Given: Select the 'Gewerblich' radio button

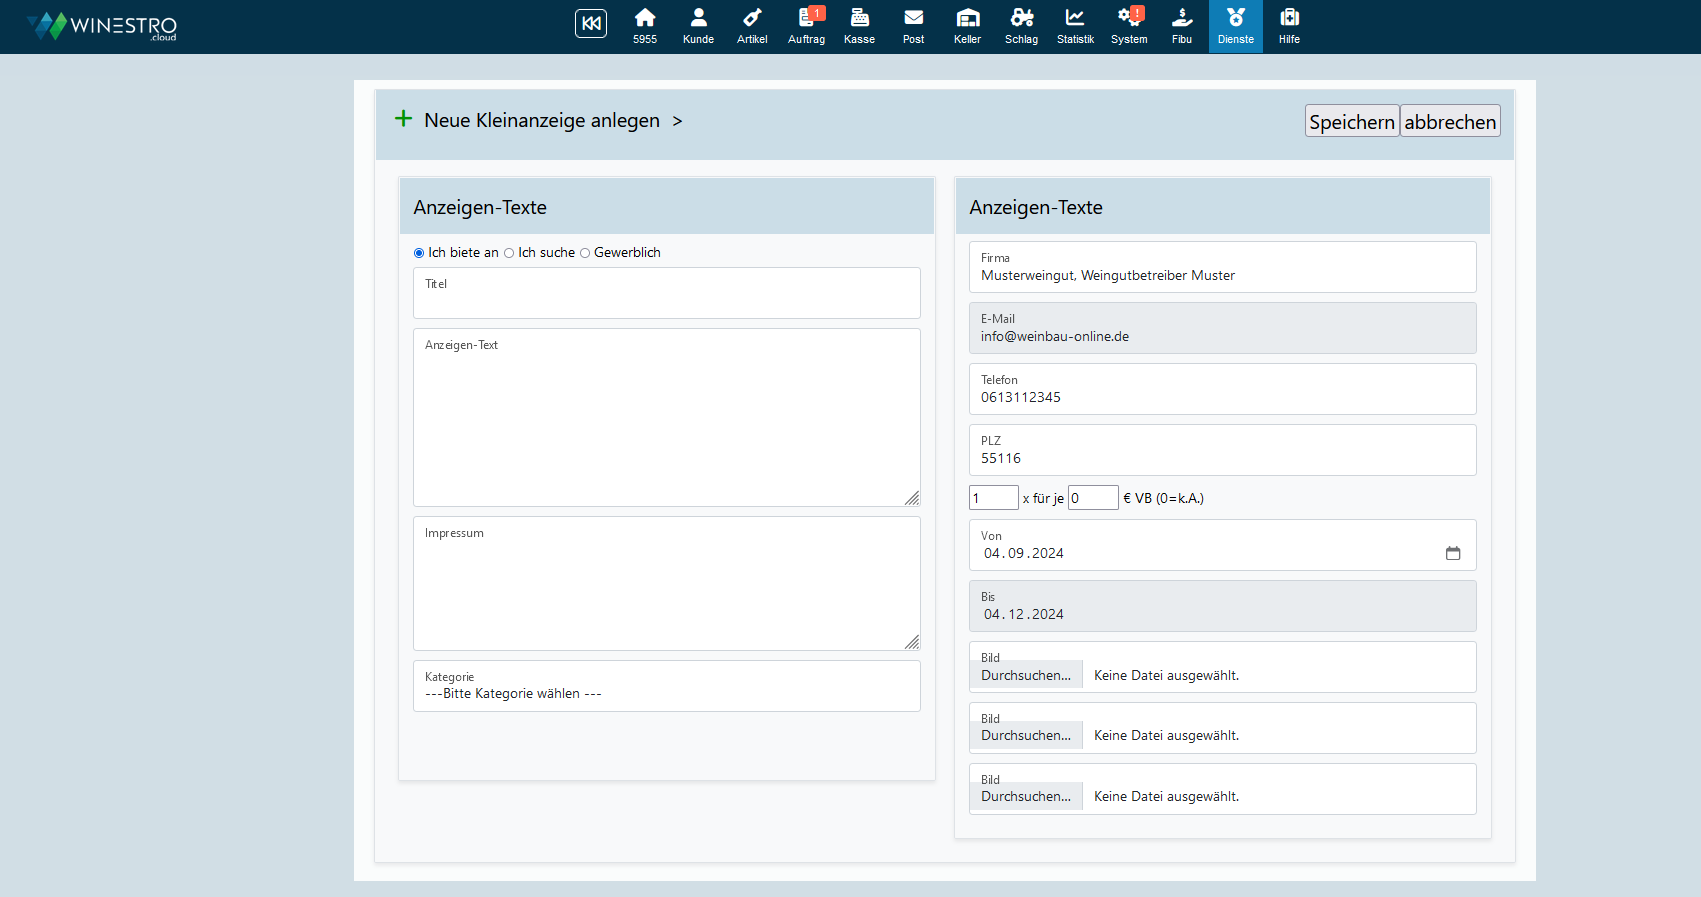Looking at the screenshot, I should (x=585, y=253).
